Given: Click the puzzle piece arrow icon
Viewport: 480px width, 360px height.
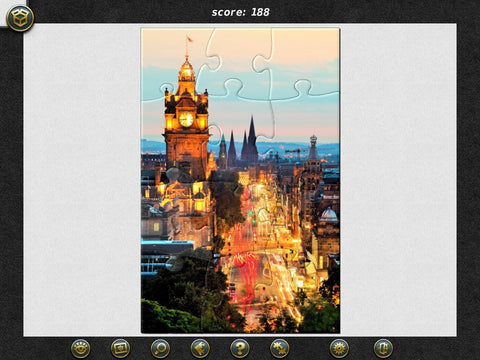Looking at the screenshot, I should pos(200,349).
